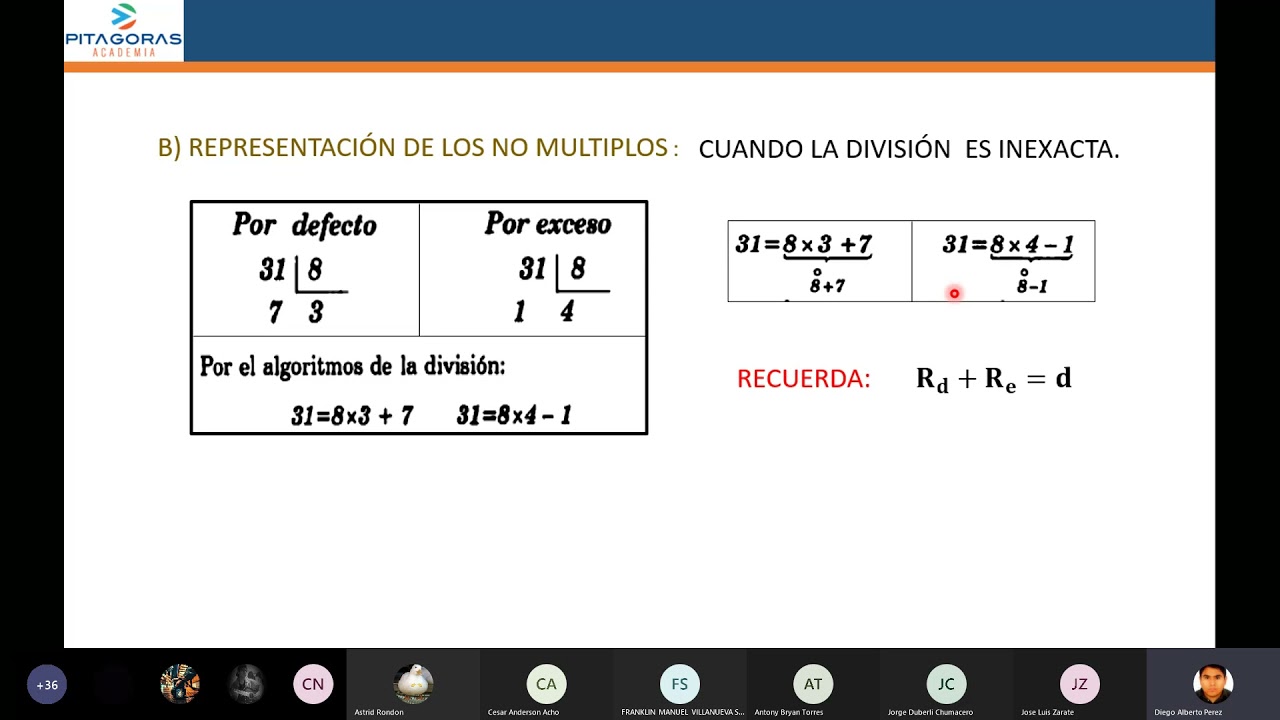Select the grayscale face participant avatar
1280x720 pixels.
point(246,684)
